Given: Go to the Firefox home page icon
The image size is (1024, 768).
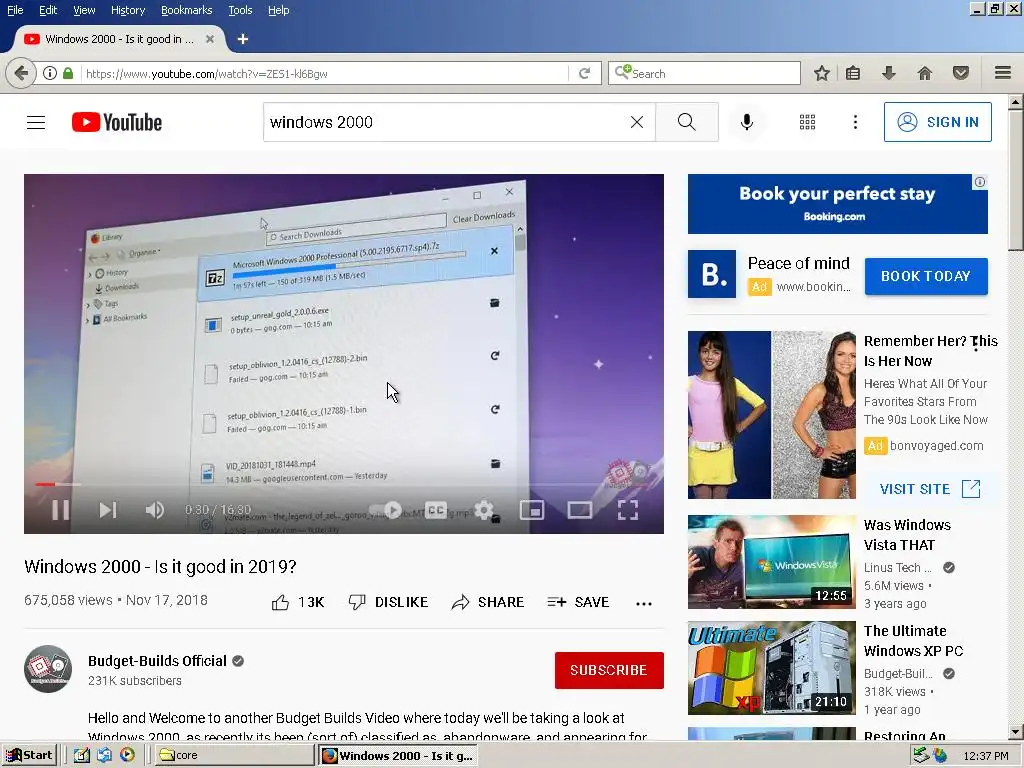Looking at the screenshot, I should pos(925,73).
